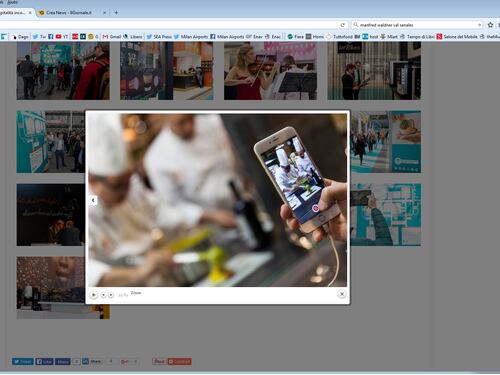
Task: Open the Milan Airports Twitter bookmark
Action: pyautogui.click(x=191, y=37)
